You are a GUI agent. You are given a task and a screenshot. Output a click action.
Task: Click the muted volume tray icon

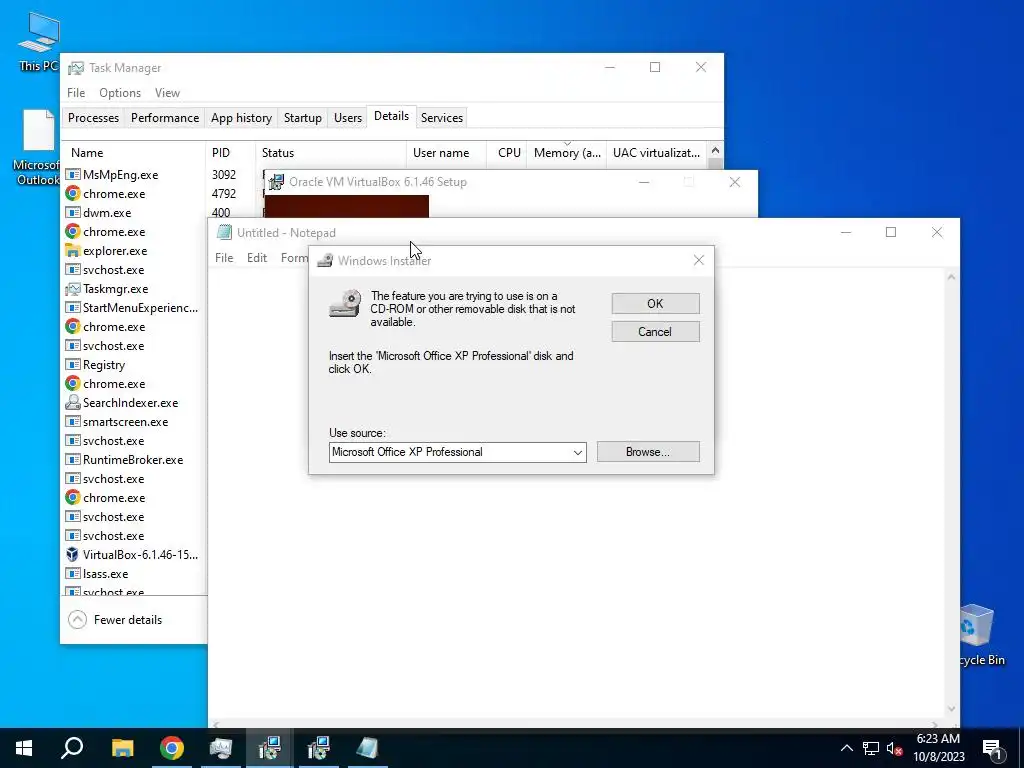click(x=895, y=748)
